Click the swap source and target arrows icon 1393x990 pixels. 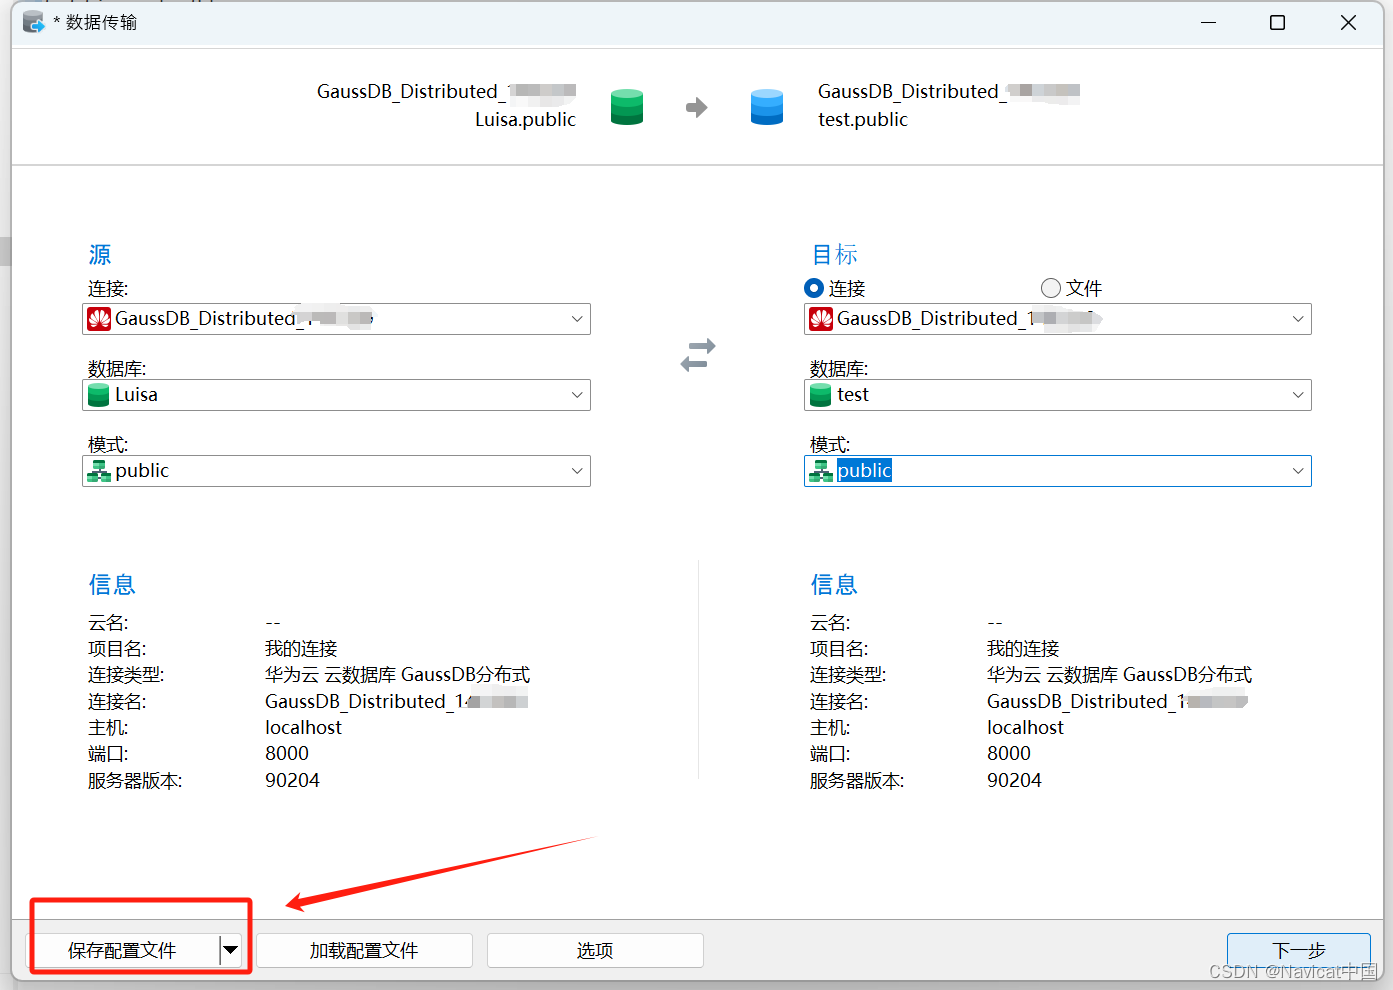698,355
